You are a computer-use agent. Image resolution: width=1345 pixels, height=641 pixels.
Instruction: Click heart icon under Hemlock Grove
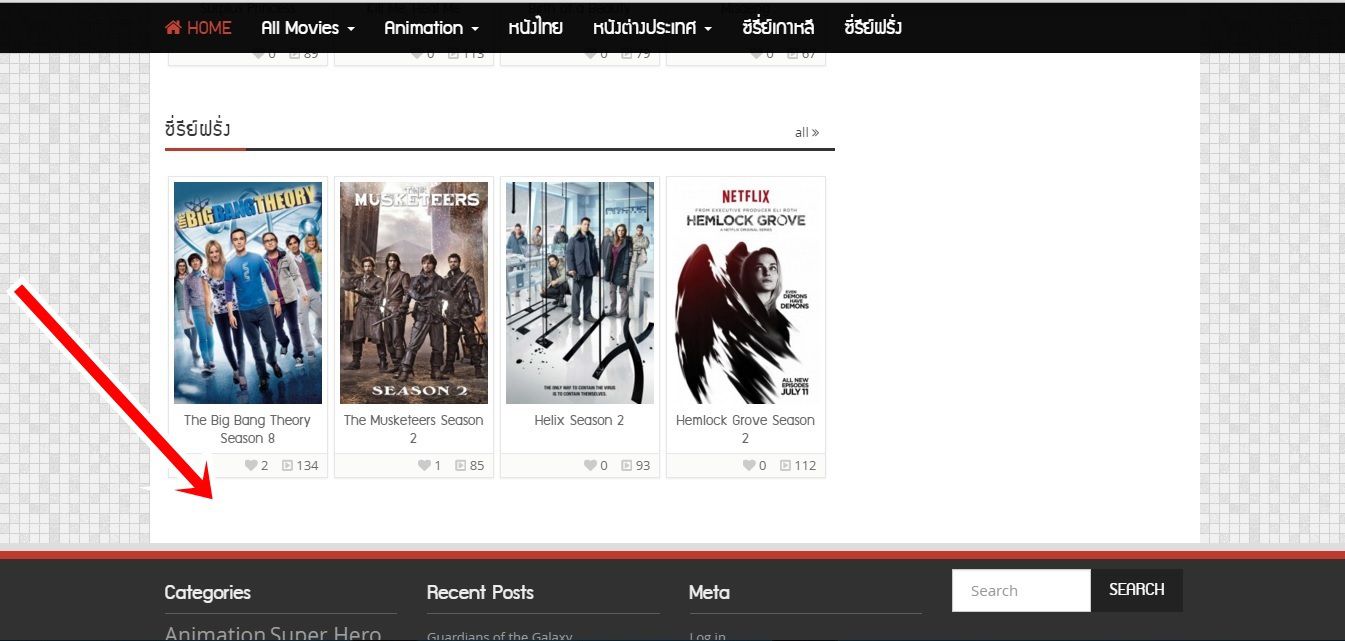pyautogui.click(x=749, y=465)
